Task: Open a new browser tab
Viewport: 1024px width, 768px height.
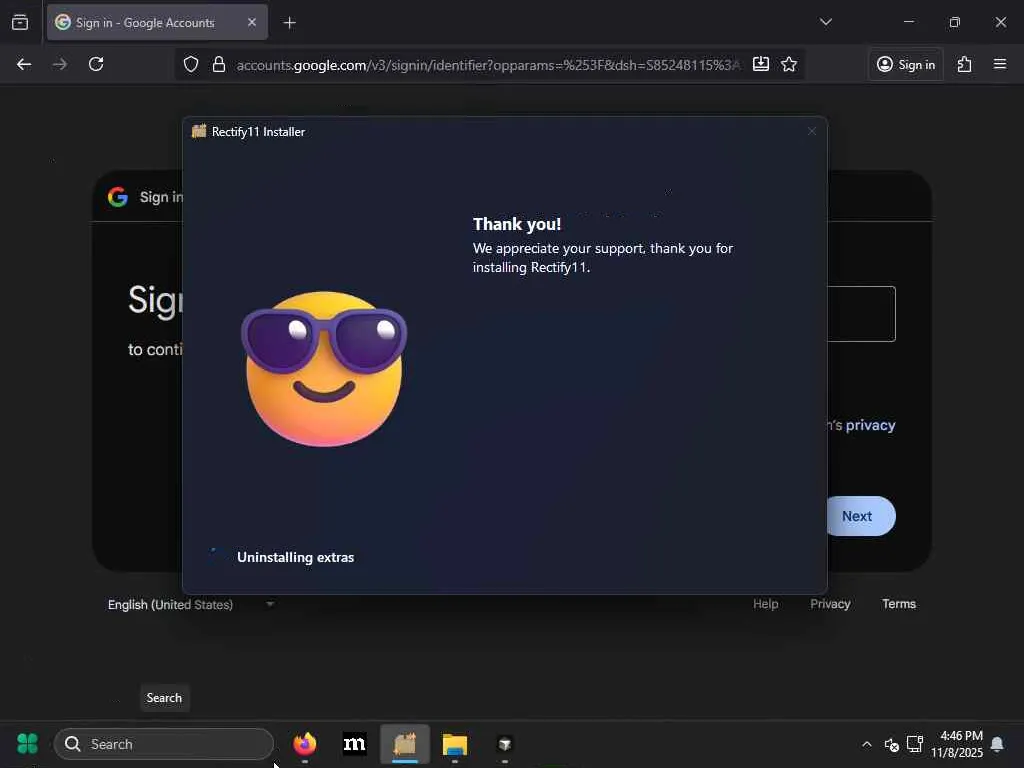Action: [x=289, y=23]
